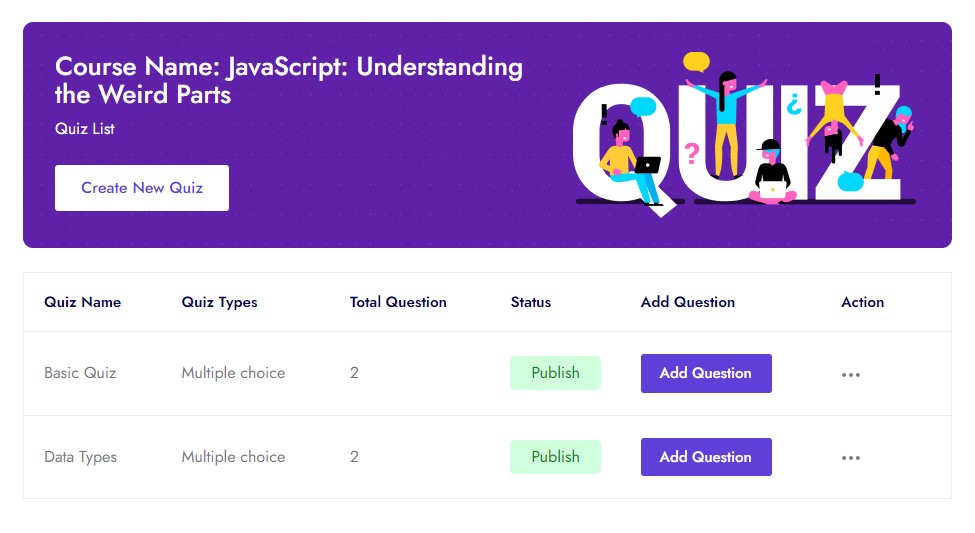
Task: Click the Create New Quiz button
Action: coord(142,188)
